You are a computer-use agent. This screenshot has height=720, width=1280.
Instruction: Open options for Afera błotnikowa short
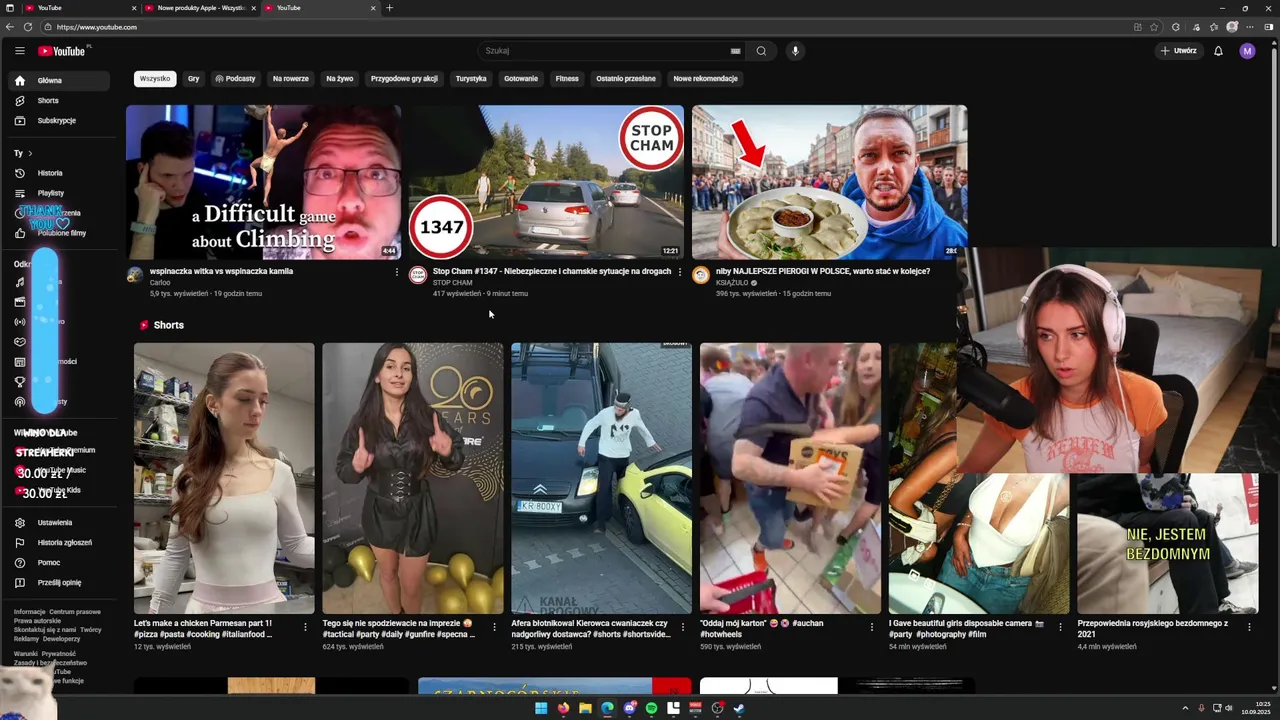pyautogui.click(x=683, y=627)
